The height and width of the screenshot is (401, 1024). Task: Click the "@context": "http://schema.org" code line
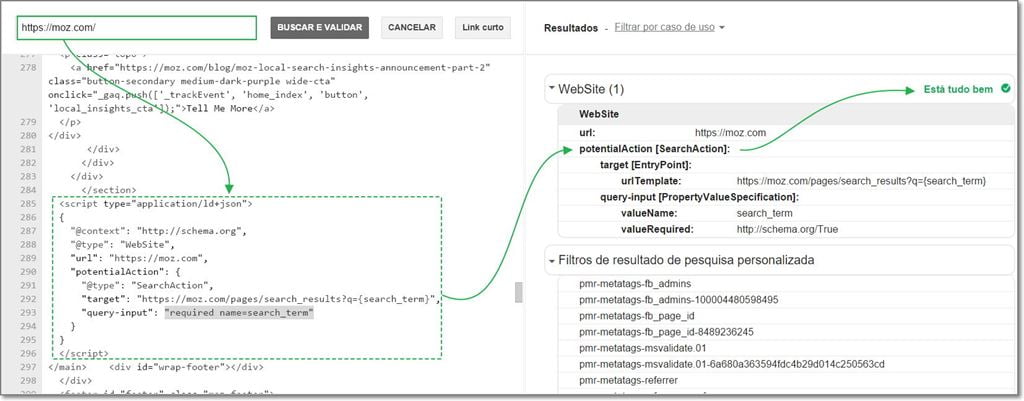157,231
